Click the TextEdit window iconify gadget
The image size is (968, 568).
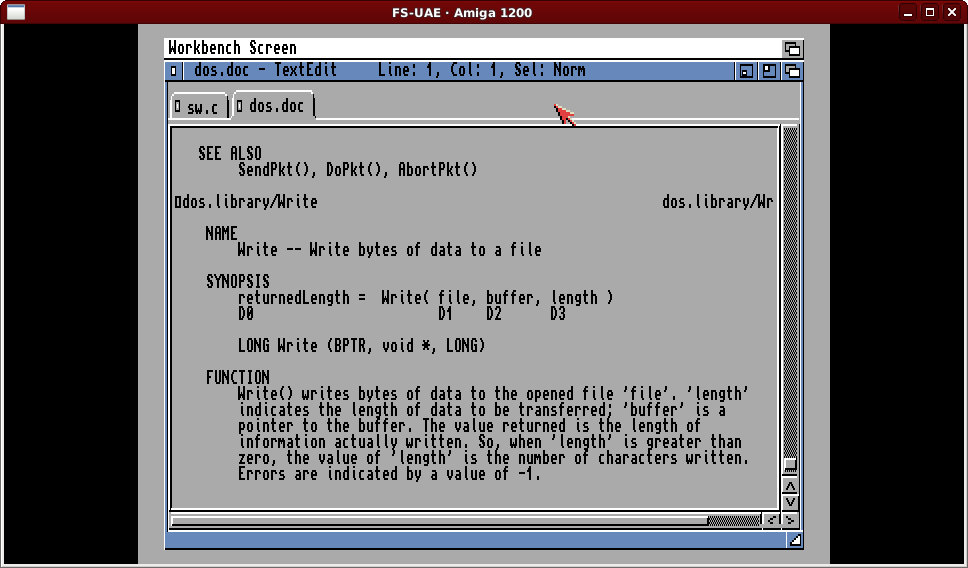click(x=746, y=71)
